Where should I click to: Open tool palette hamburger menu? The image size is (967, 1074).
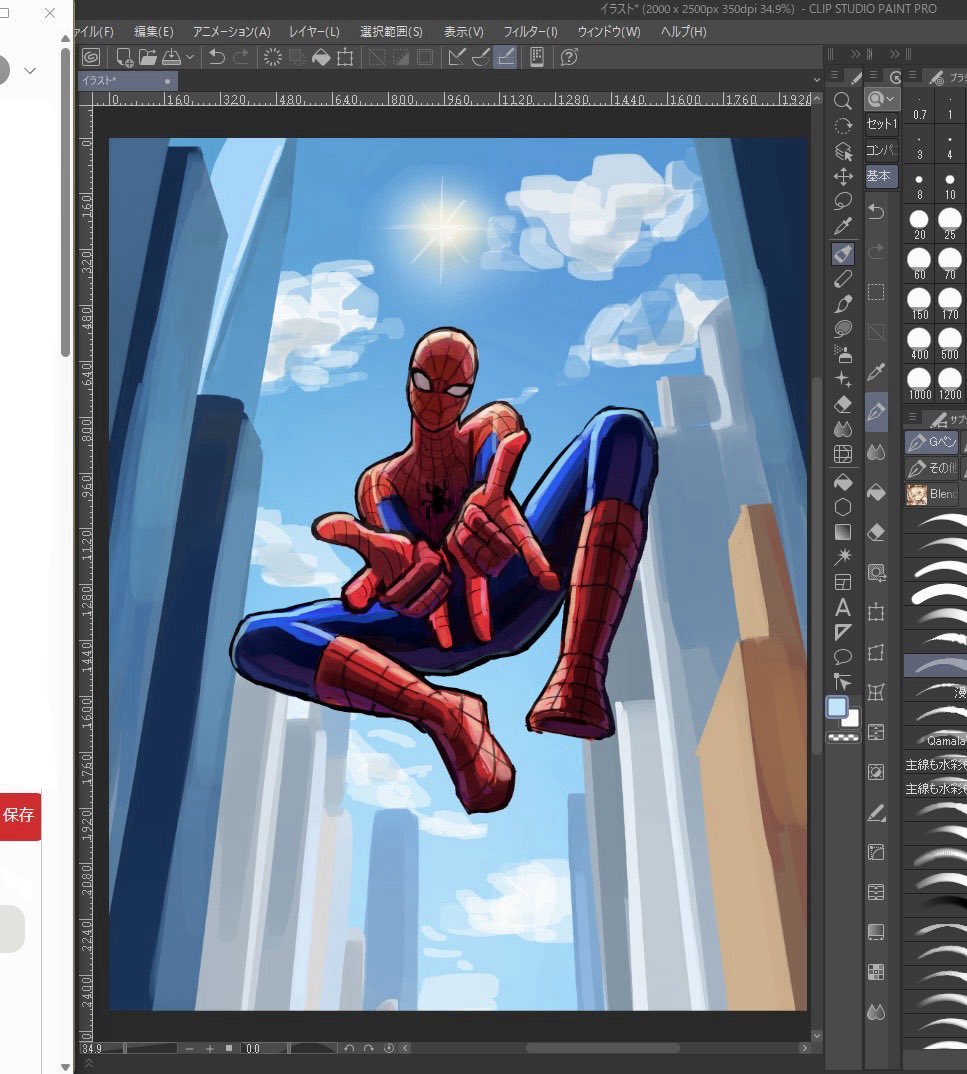point(834,75)
